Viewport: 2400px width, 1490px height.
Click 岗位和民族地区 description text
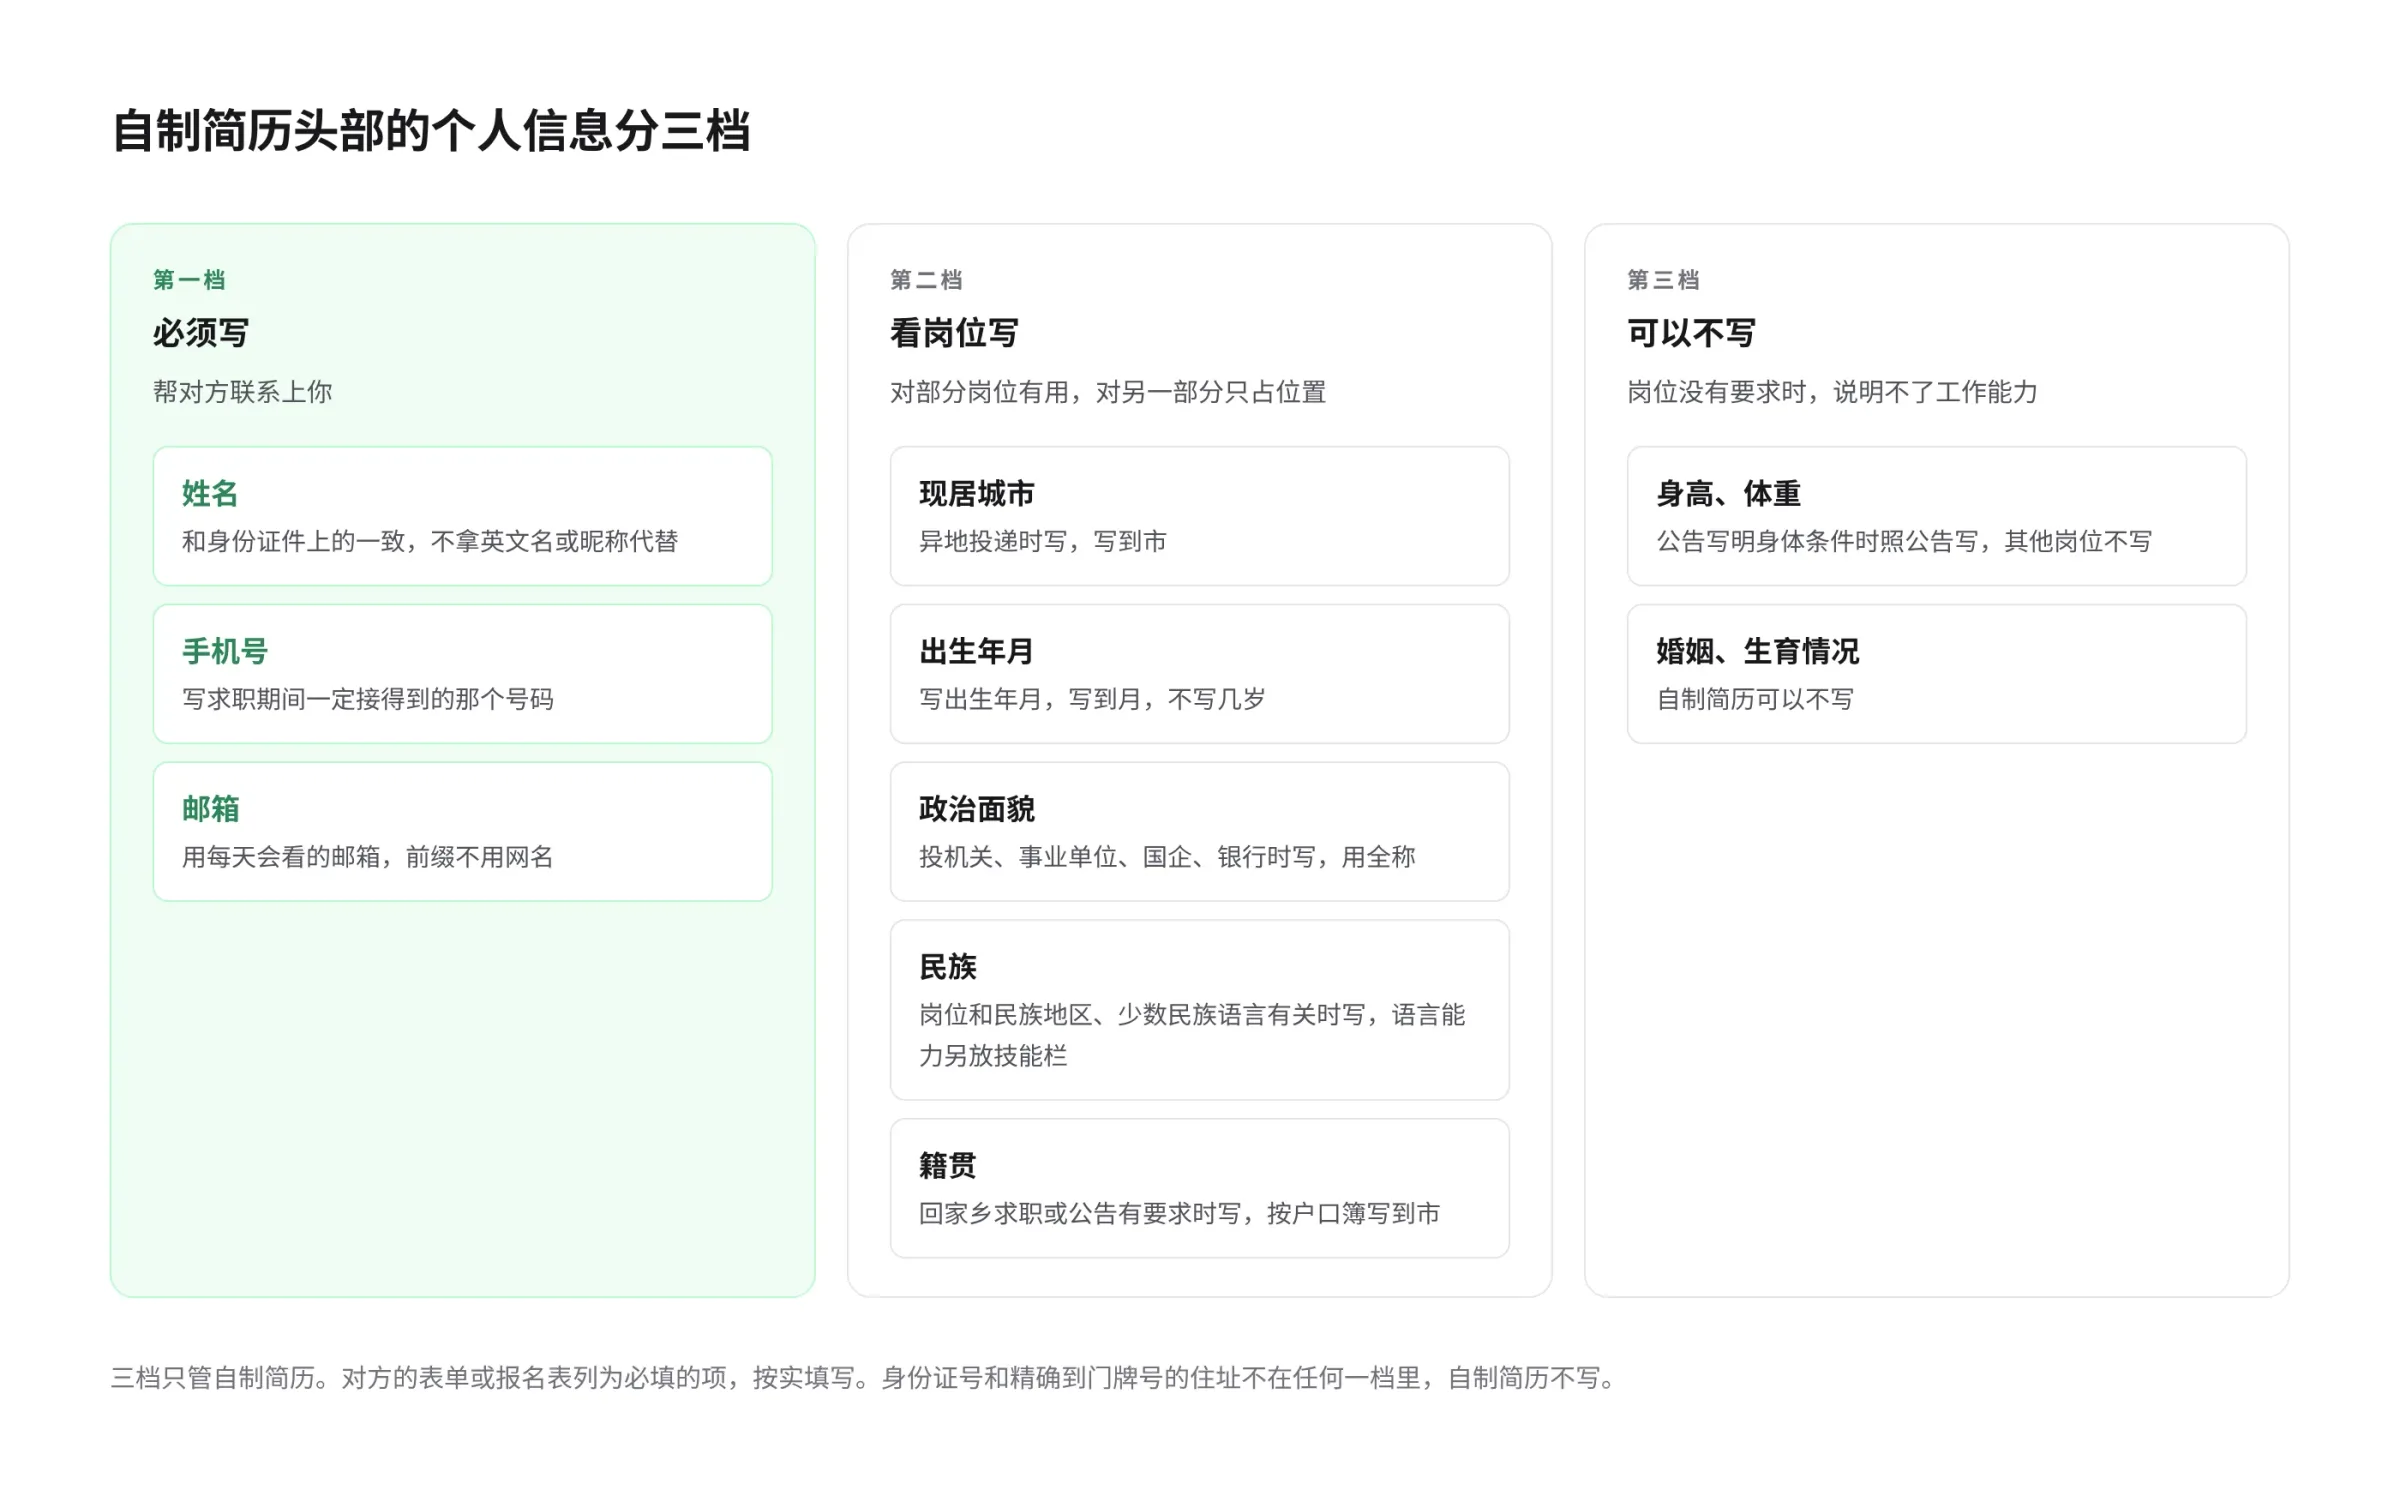(x=1192, y=1035)
